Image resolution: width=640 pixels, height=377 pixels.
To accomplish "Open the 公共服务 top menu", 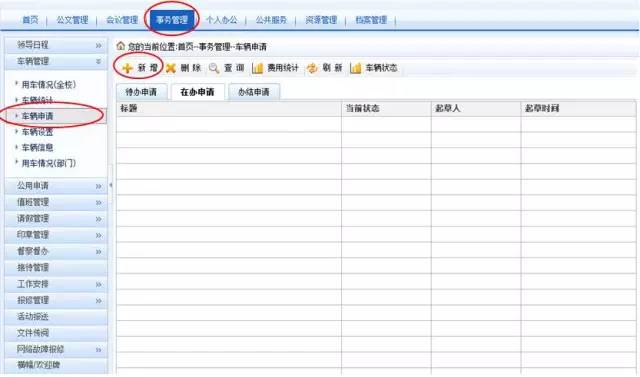I will pyautogui.click(x=271, y=20).
